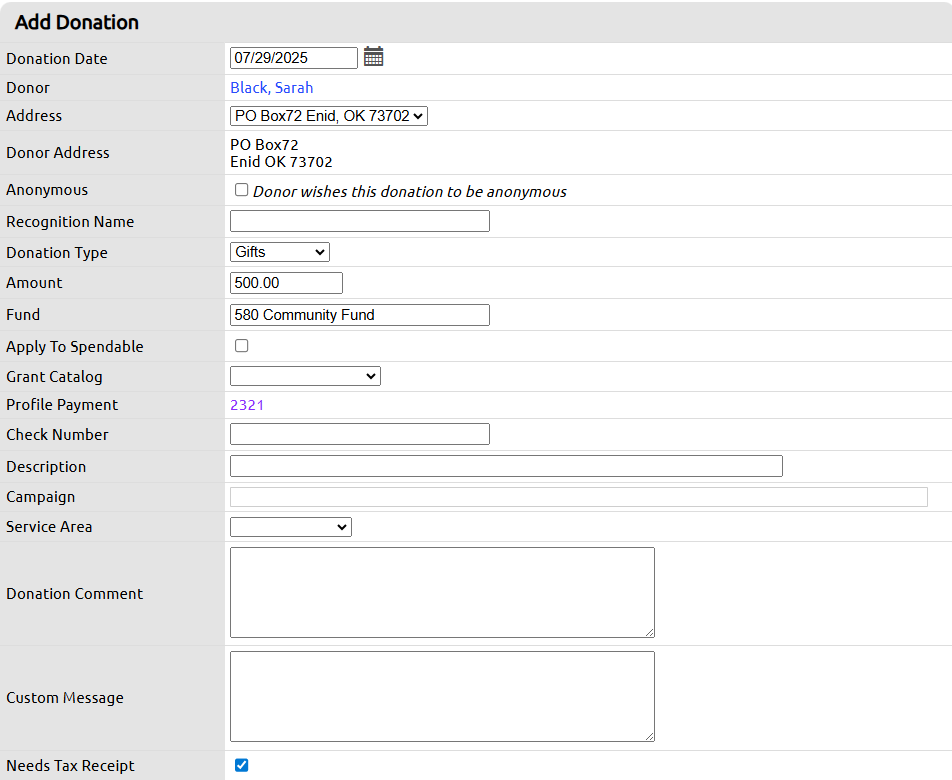
Task: Click the Check Number input field
Action: coord(359,434)
